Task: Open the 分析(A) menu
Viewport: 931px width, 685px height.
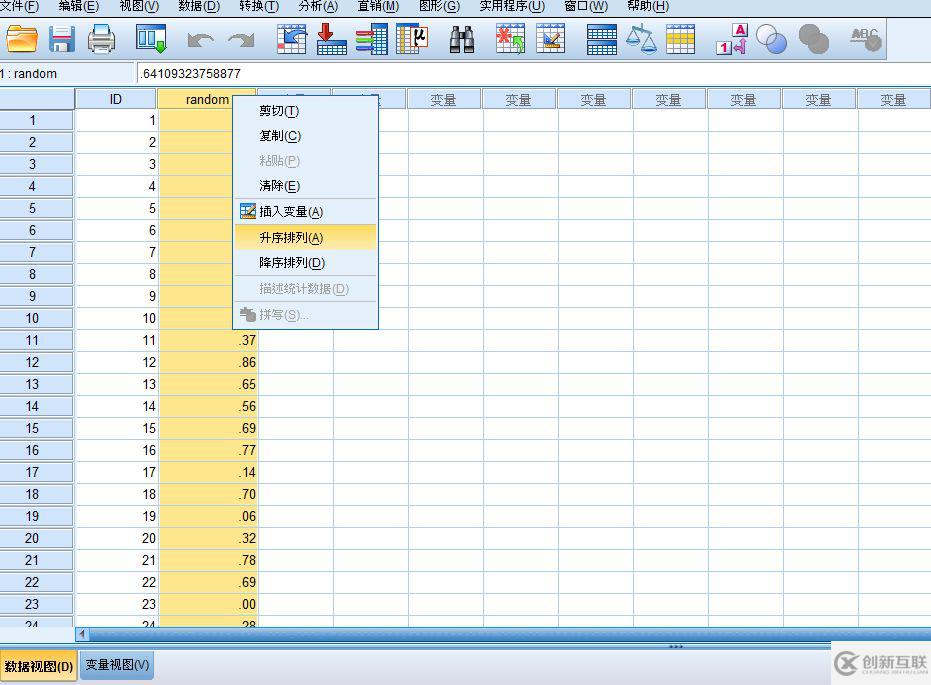Action: coord(318,7)
